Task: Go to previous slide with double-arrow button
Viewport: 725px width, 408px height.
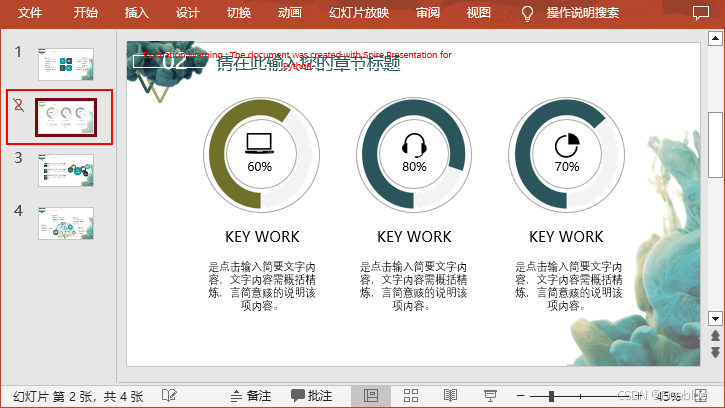Action: (715, 338)
